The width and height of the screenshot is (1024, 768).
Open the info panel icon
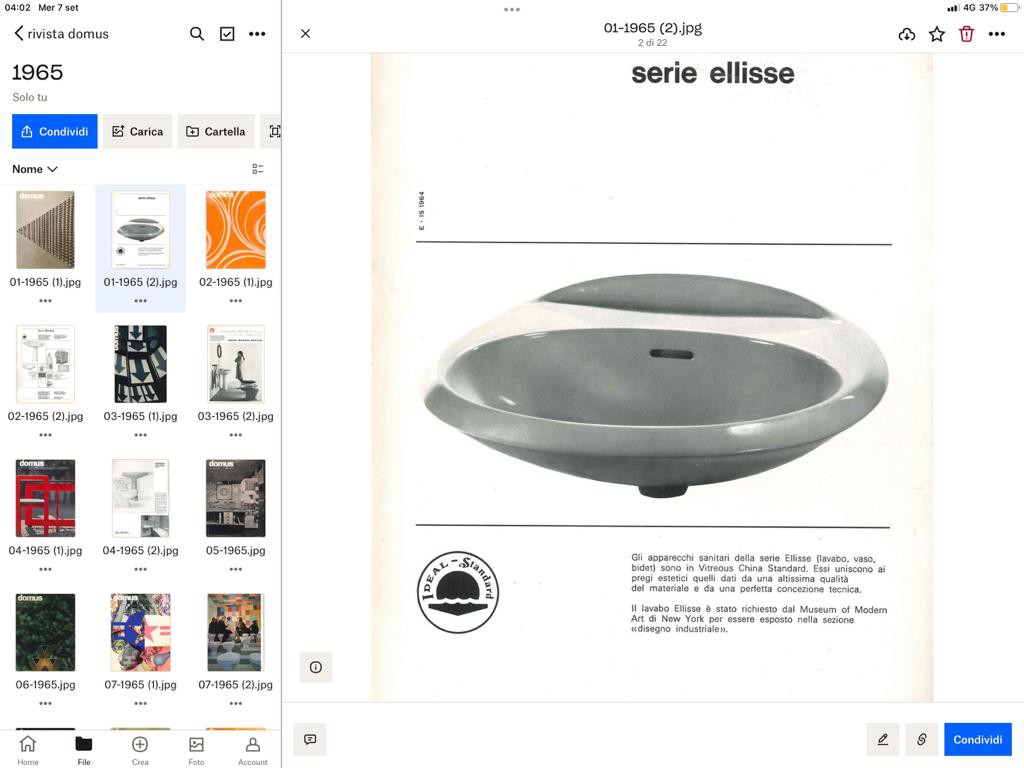point(315,667)
